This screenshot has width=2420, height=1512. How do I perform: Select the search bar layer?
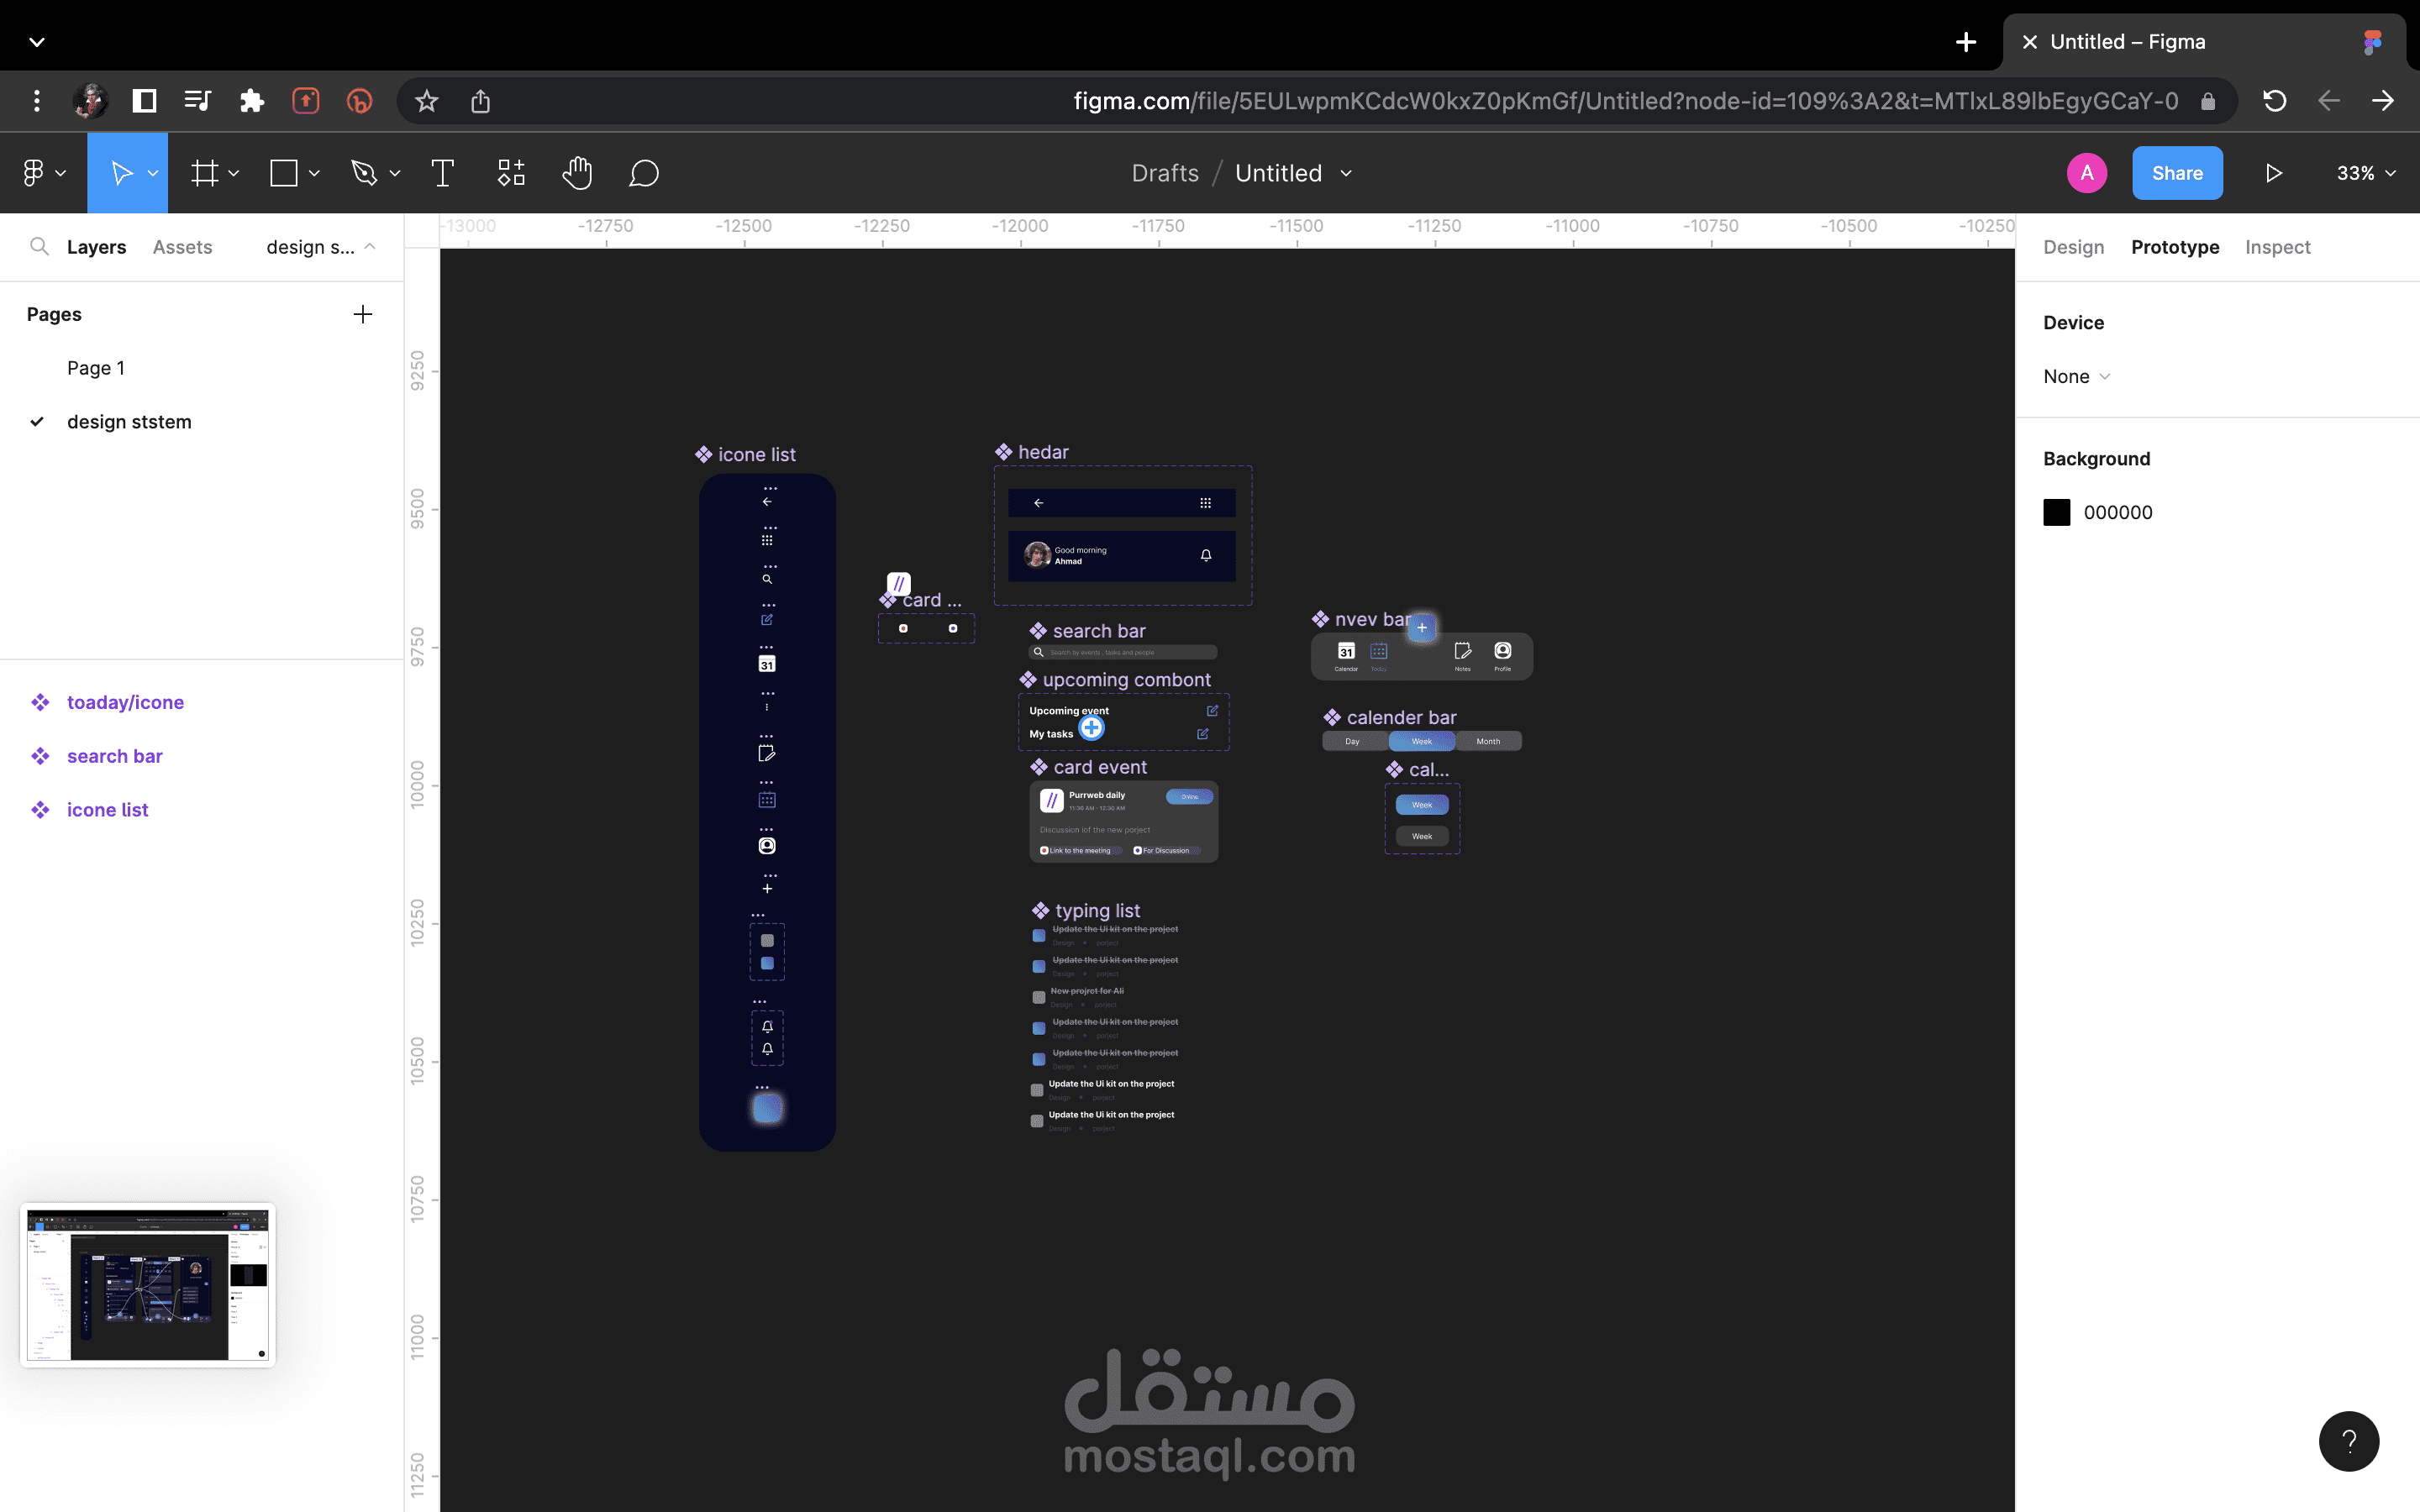pos(114,756)
